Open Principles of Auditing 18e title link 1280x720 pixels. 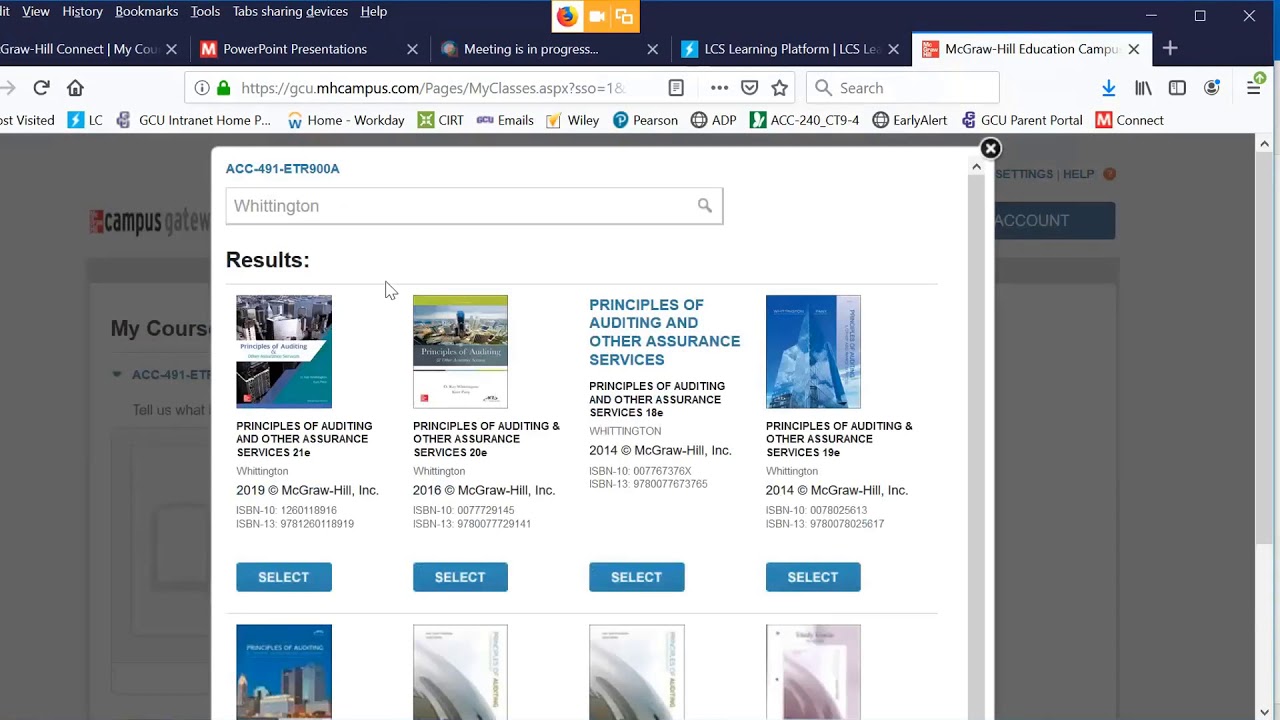click(x=665, y=332)
